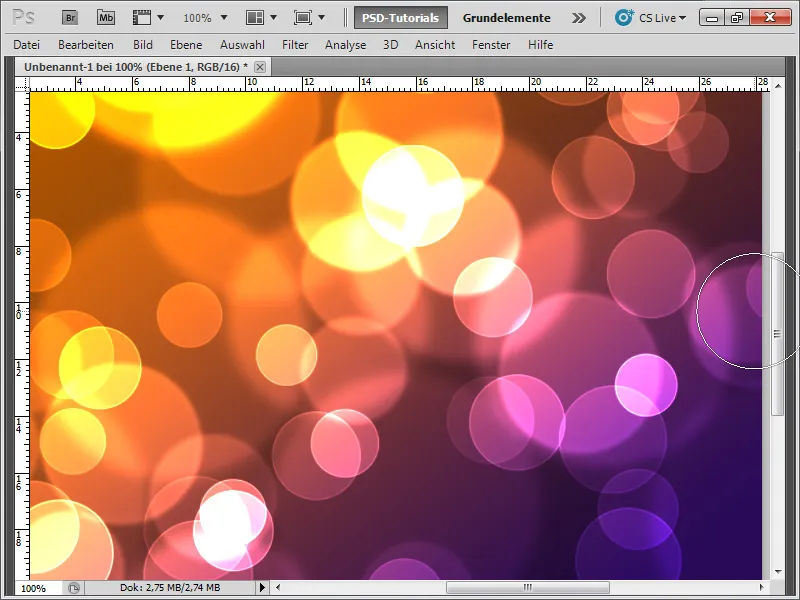Click the arrange documents icon
The width and height of the screenshot is (800, 600).
click(x=255, y=18)
